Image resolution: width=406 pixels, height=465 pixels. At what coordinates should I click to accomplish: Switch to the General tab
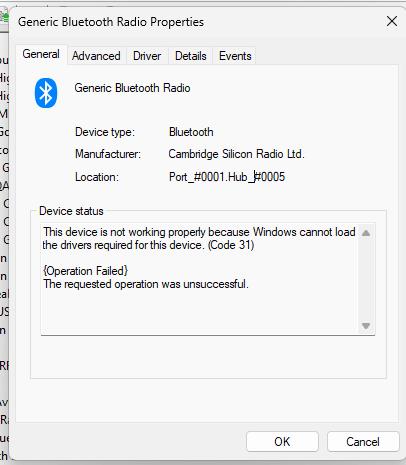click(41, 54)
